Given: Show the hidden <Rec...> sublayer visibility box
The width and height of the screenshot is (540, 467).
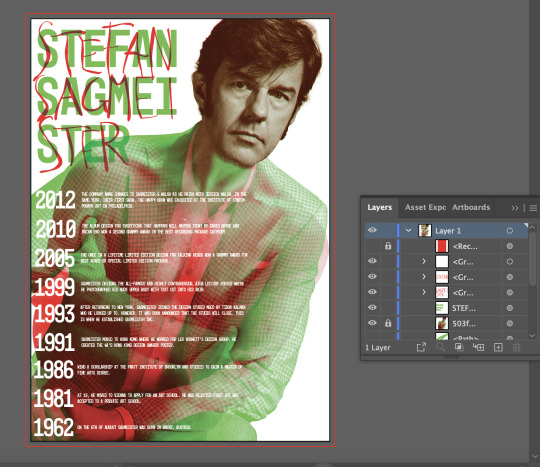Looking at the screenshot, I should (372, 246).
